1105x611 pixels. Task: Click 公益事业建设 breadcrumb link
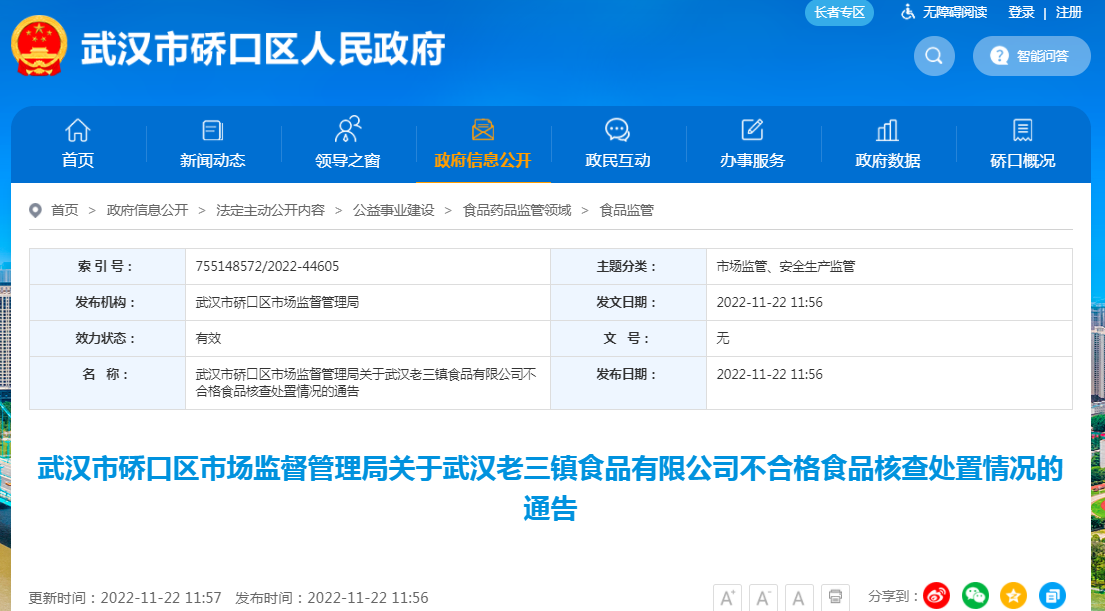[394, 210]
